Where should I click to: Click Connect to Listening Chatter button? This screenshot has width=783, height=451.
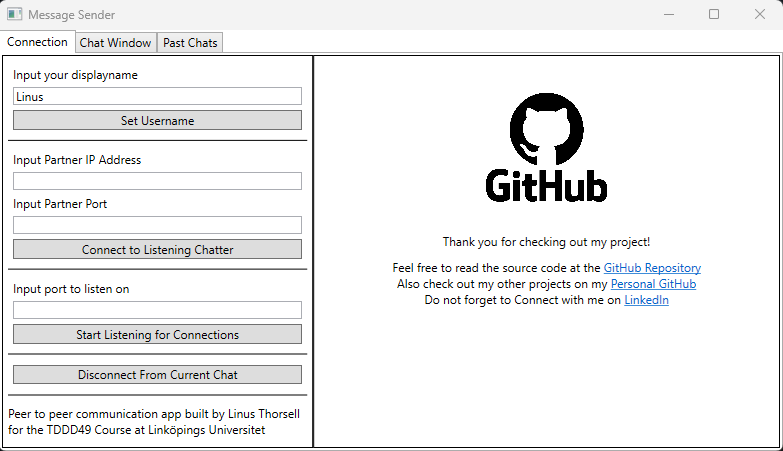[157, 249]
